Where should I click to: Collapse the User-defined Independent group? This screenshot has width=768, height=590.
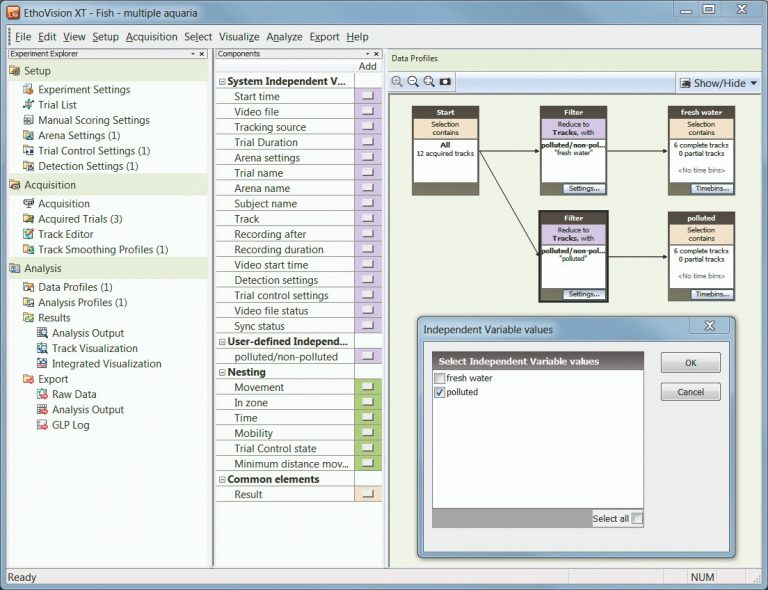(222, 342)
